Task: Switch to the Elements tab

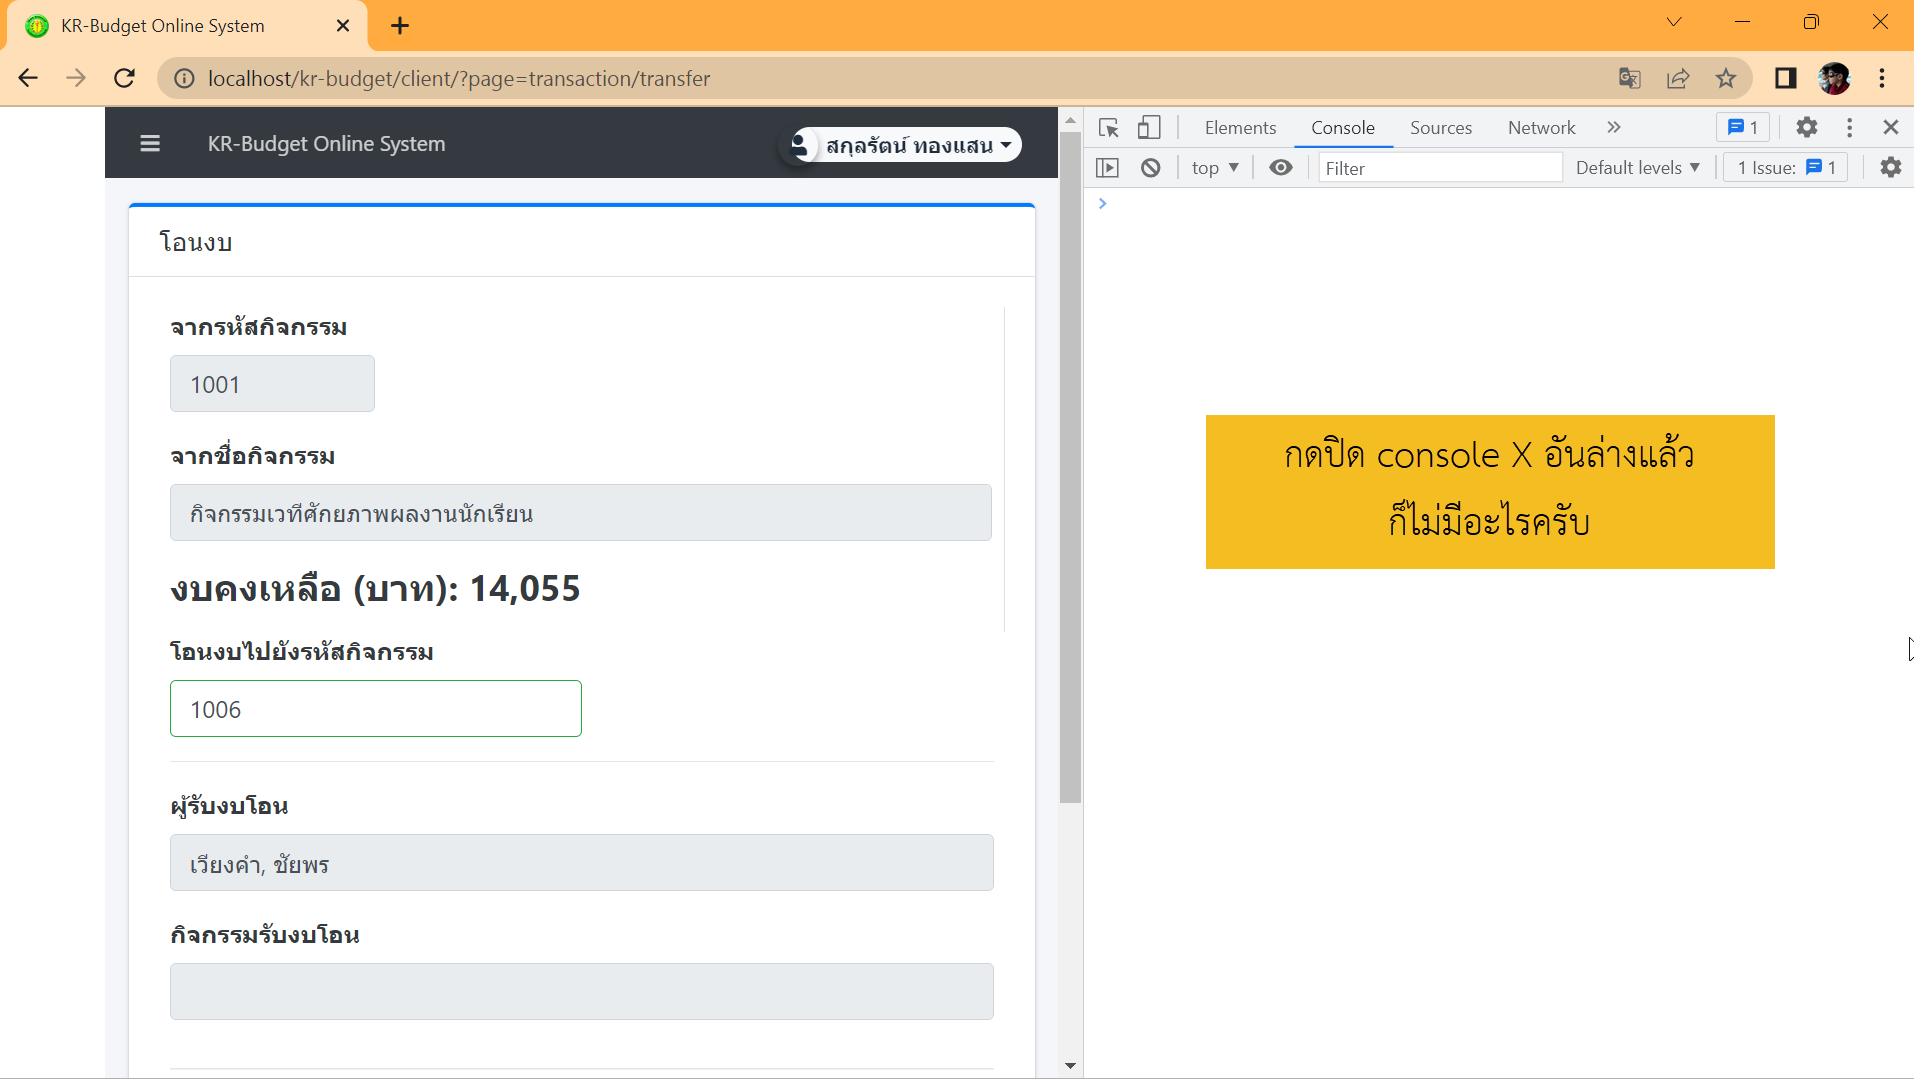Action: pyautogui.click(x=1240, y=128)
